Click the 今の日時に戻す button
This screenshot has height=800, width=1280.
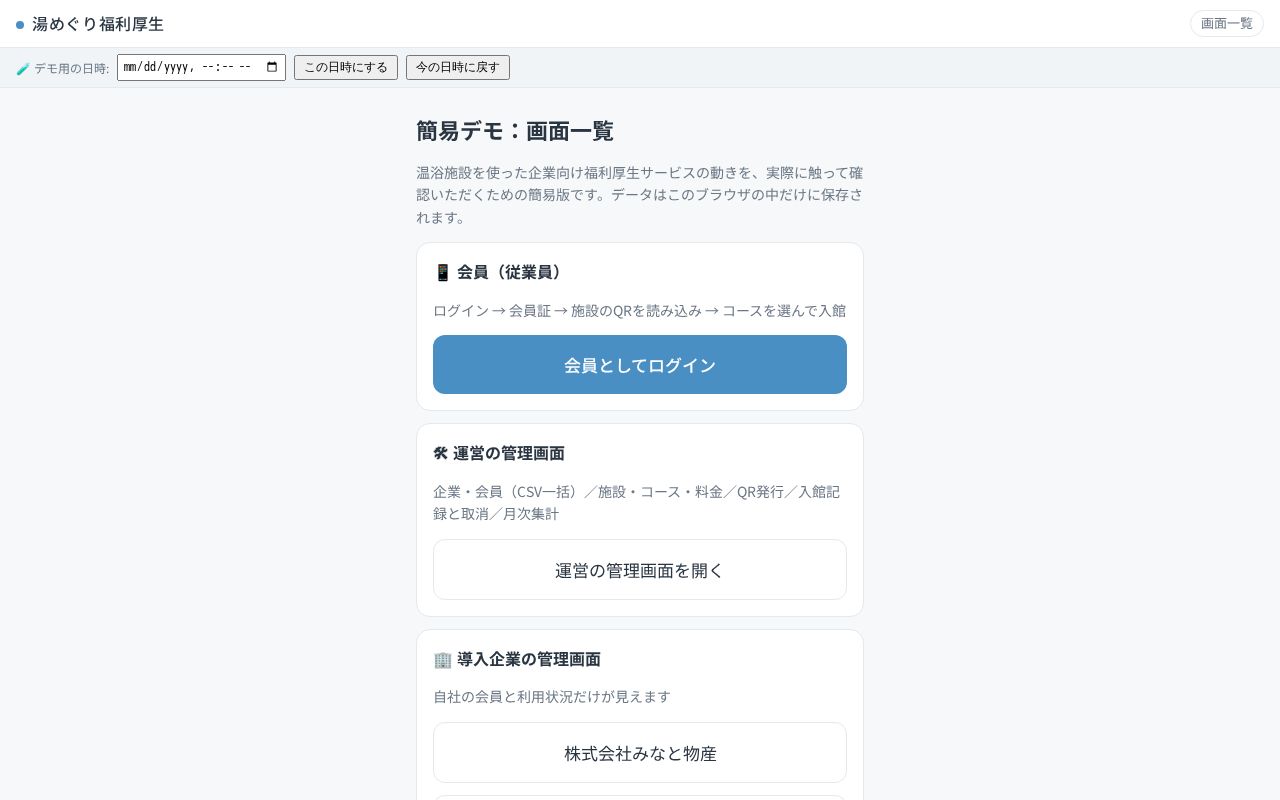pyautogui.click(x=458, y=67)
